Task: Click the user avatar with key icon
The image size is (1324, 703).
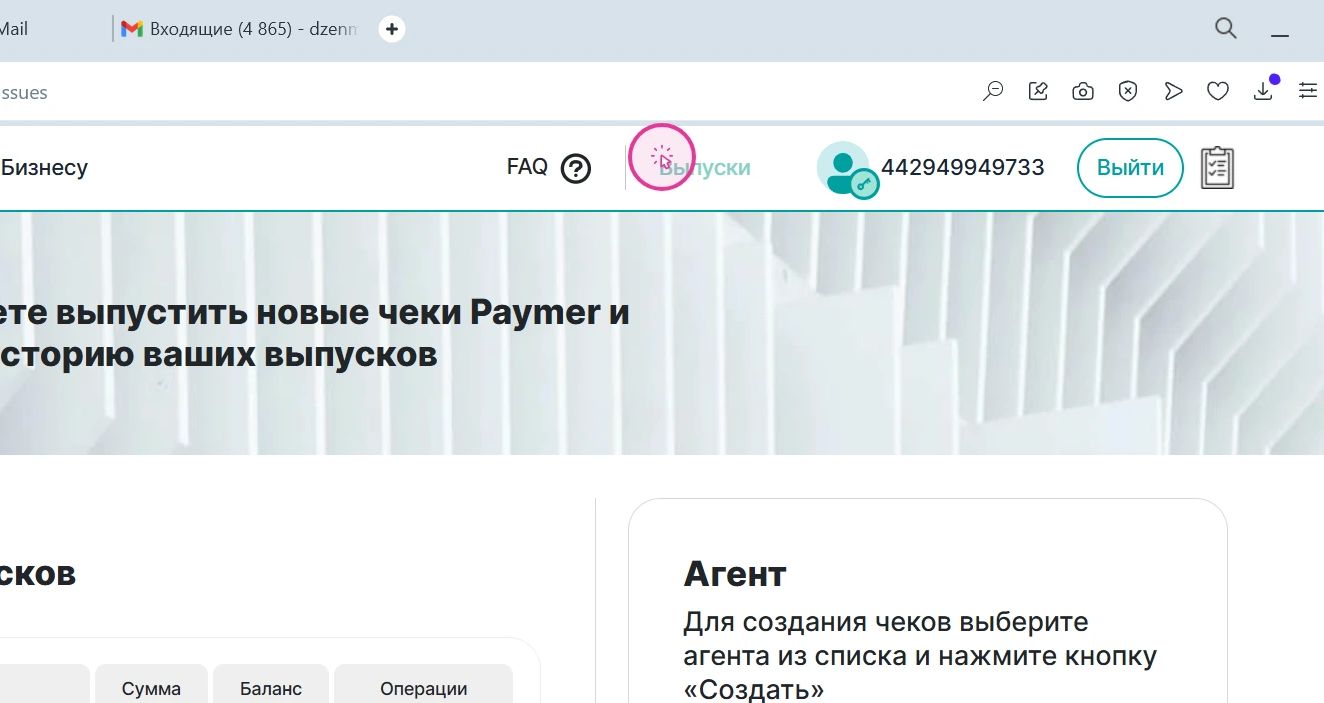Action: (x=844, y=168)
